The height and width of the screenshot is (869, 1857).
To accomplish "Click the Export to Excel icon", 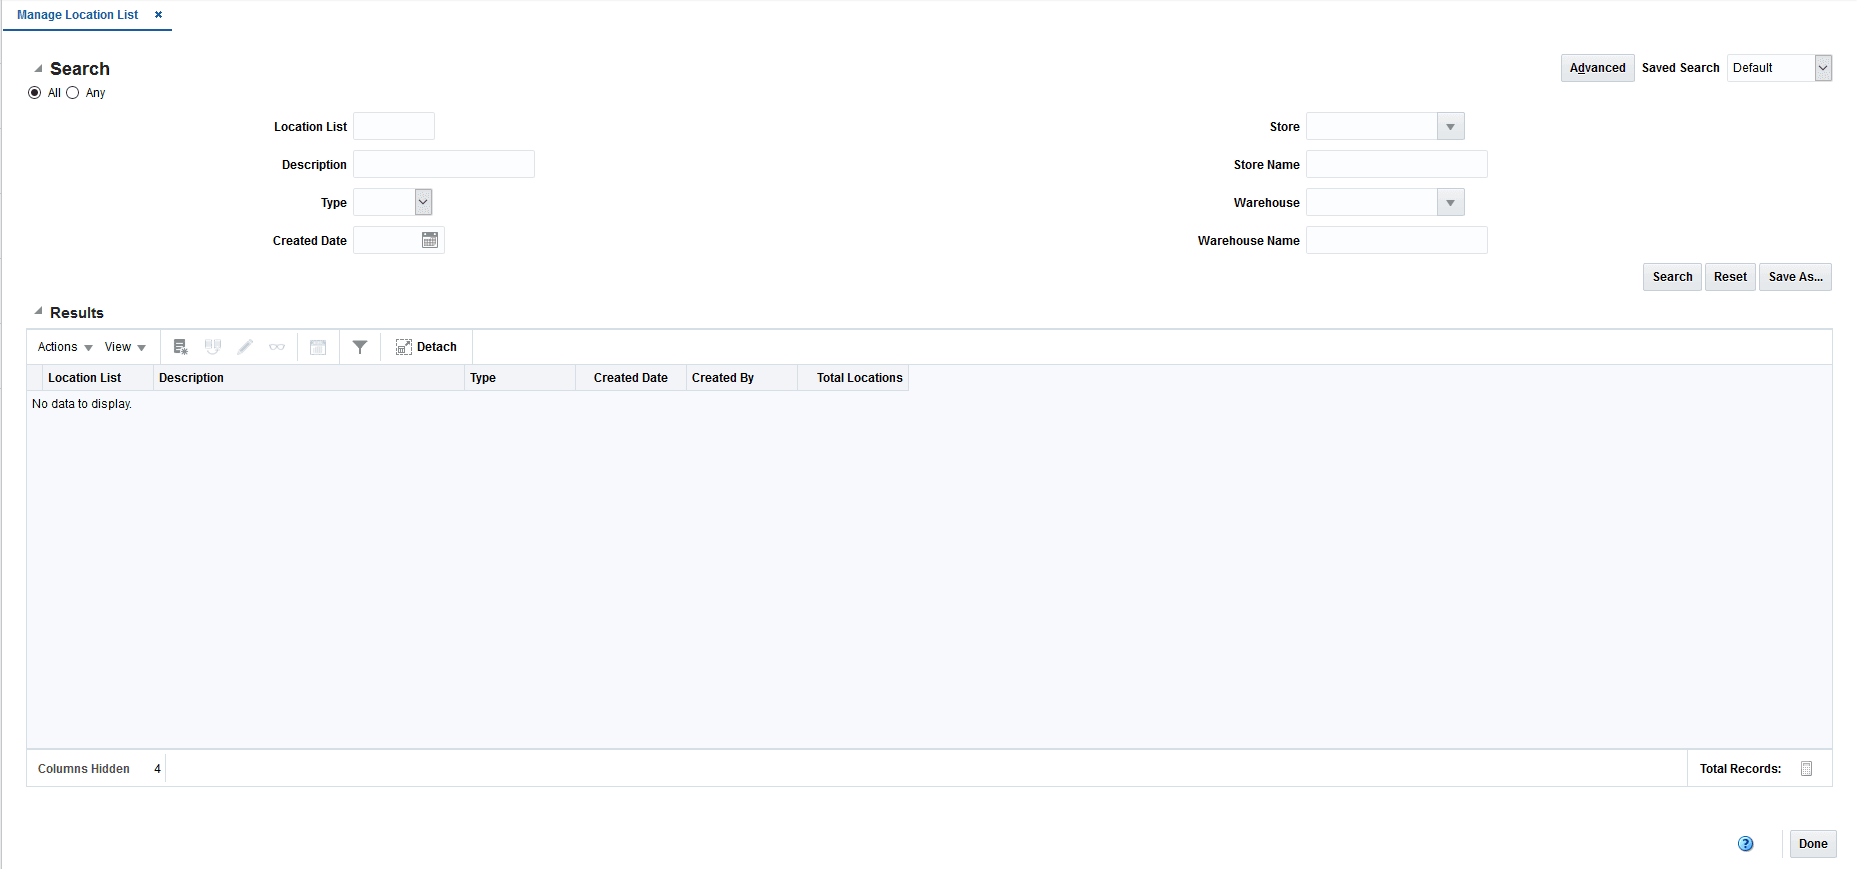I will [x=318, y=347].
